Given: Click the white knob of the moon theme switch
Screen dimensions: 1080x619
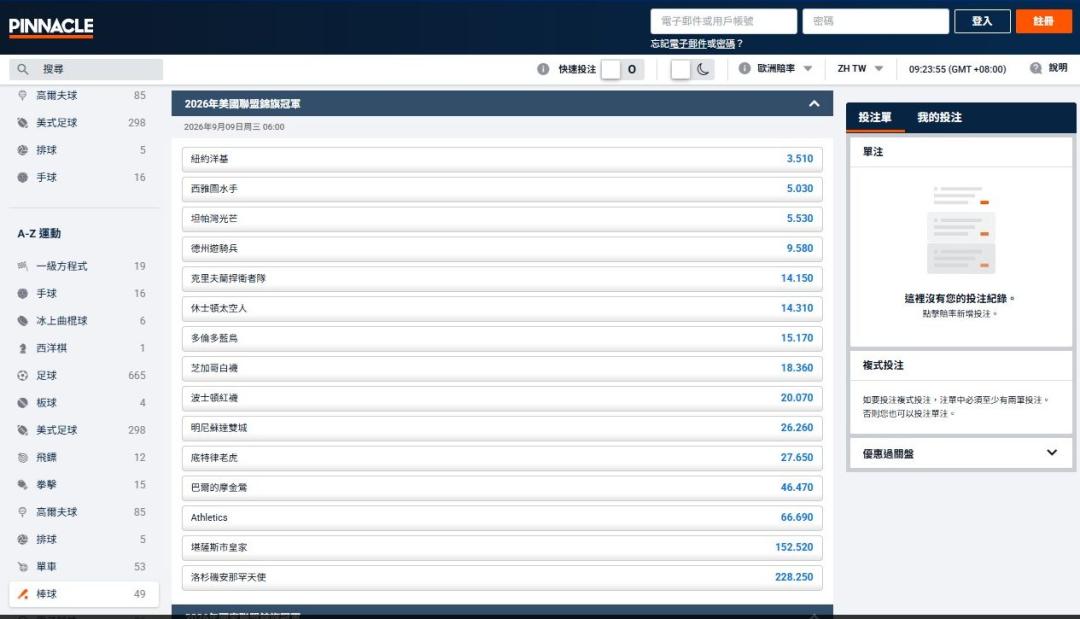Looking at the screenshot, I should point(681,69).
